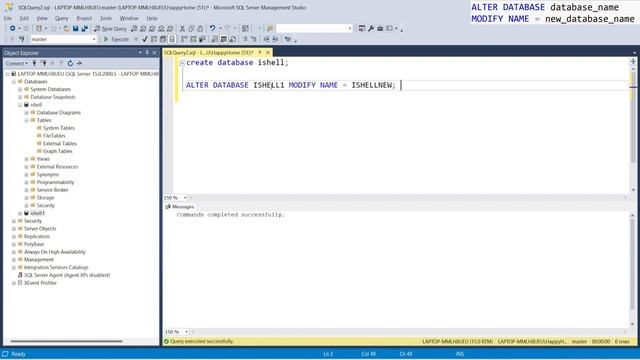Click the Paste clipboard icon
This screenshot has width=640, height=360.
click(x=200, y=29)
